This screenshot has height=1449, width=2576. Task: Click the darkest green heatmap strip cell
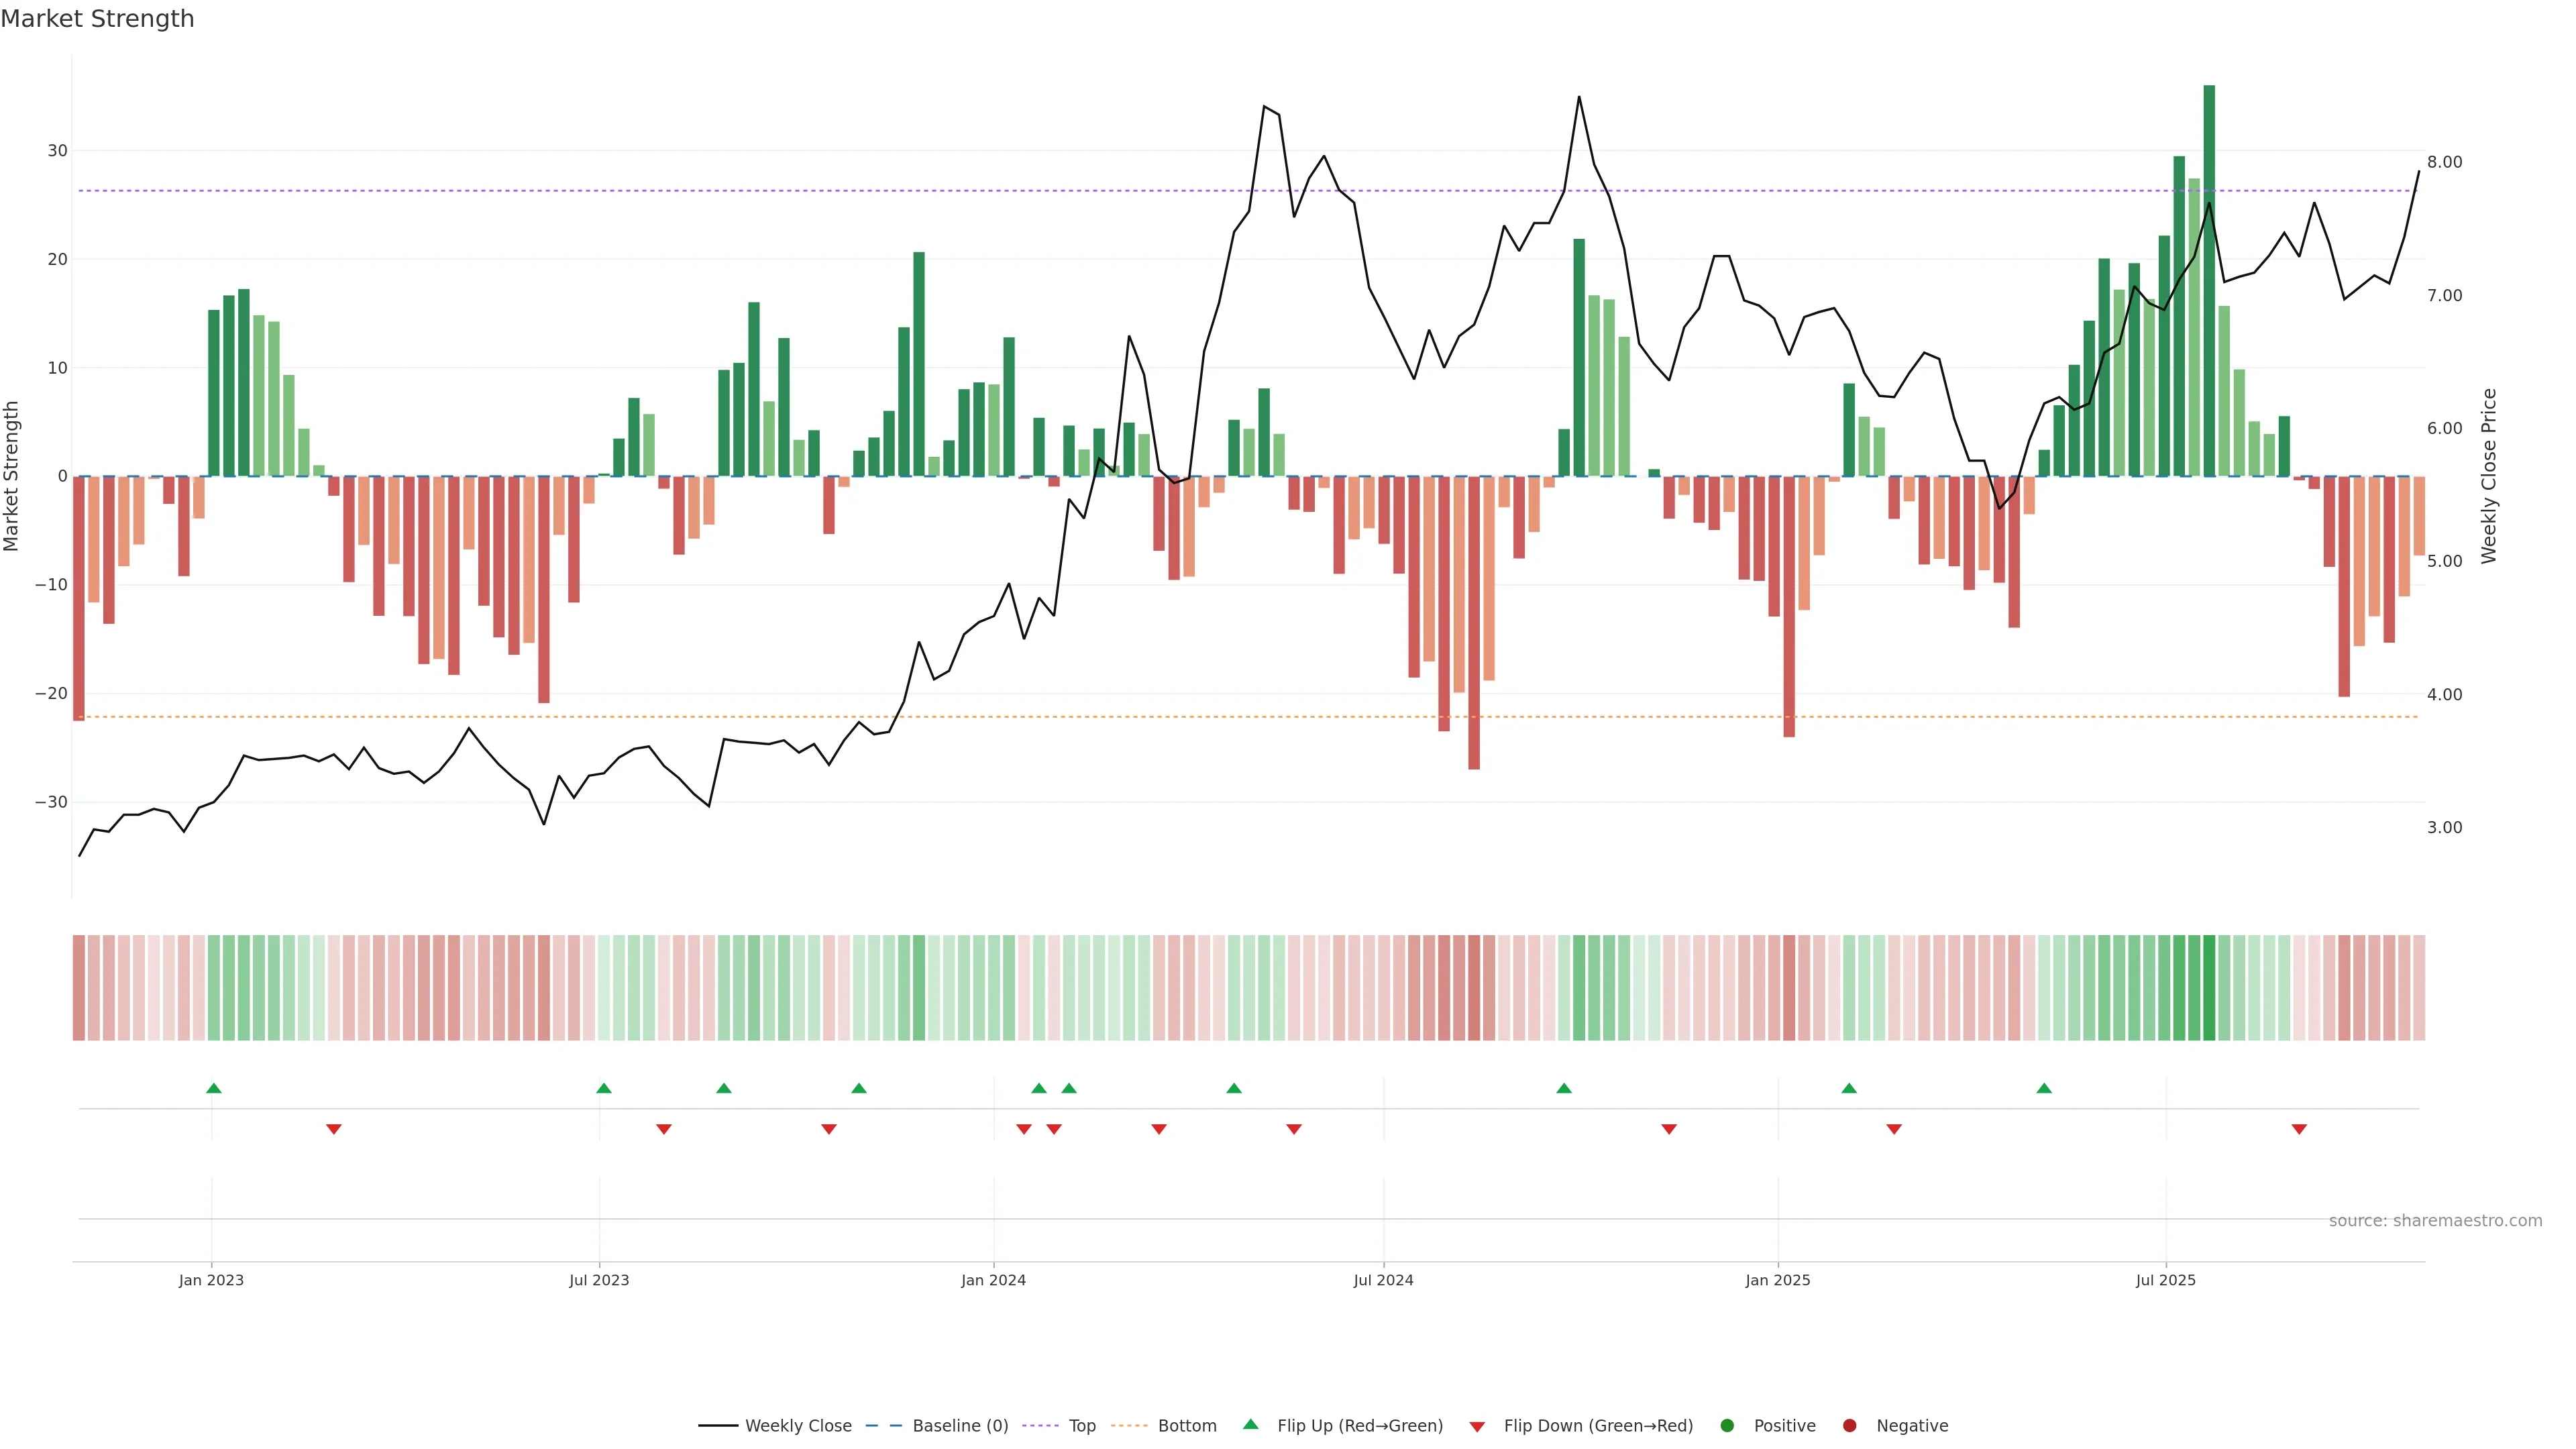tap(2209, 987)
